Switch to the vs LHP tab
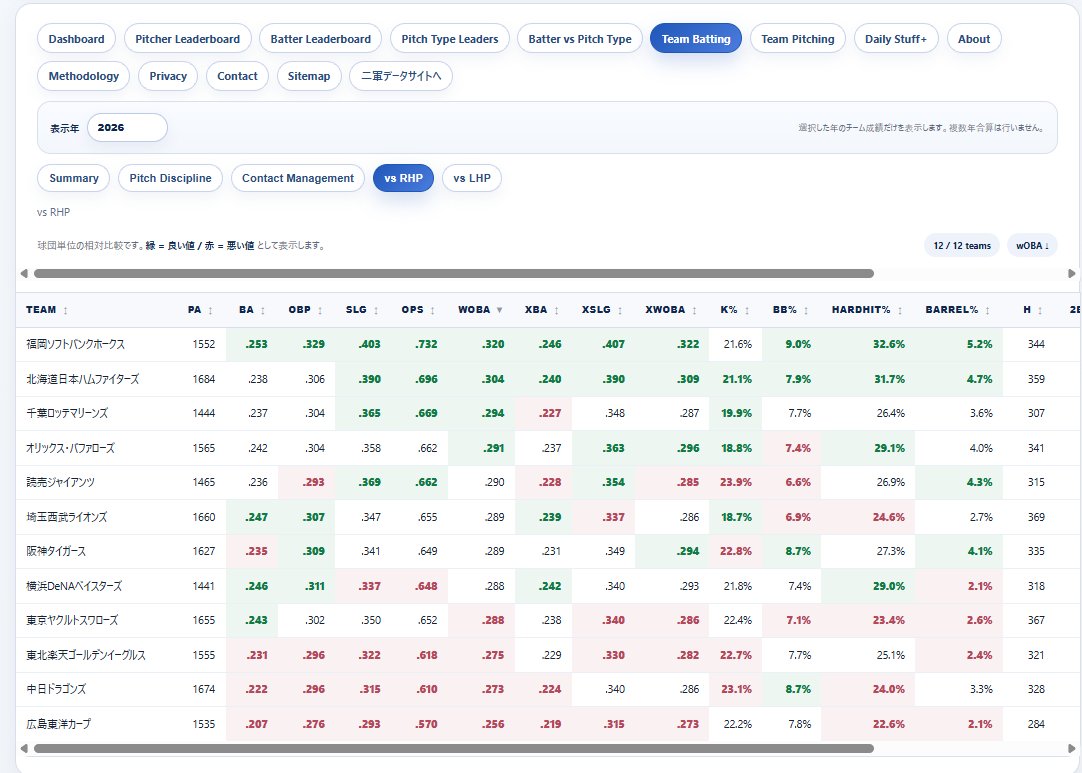 point(472,178)
